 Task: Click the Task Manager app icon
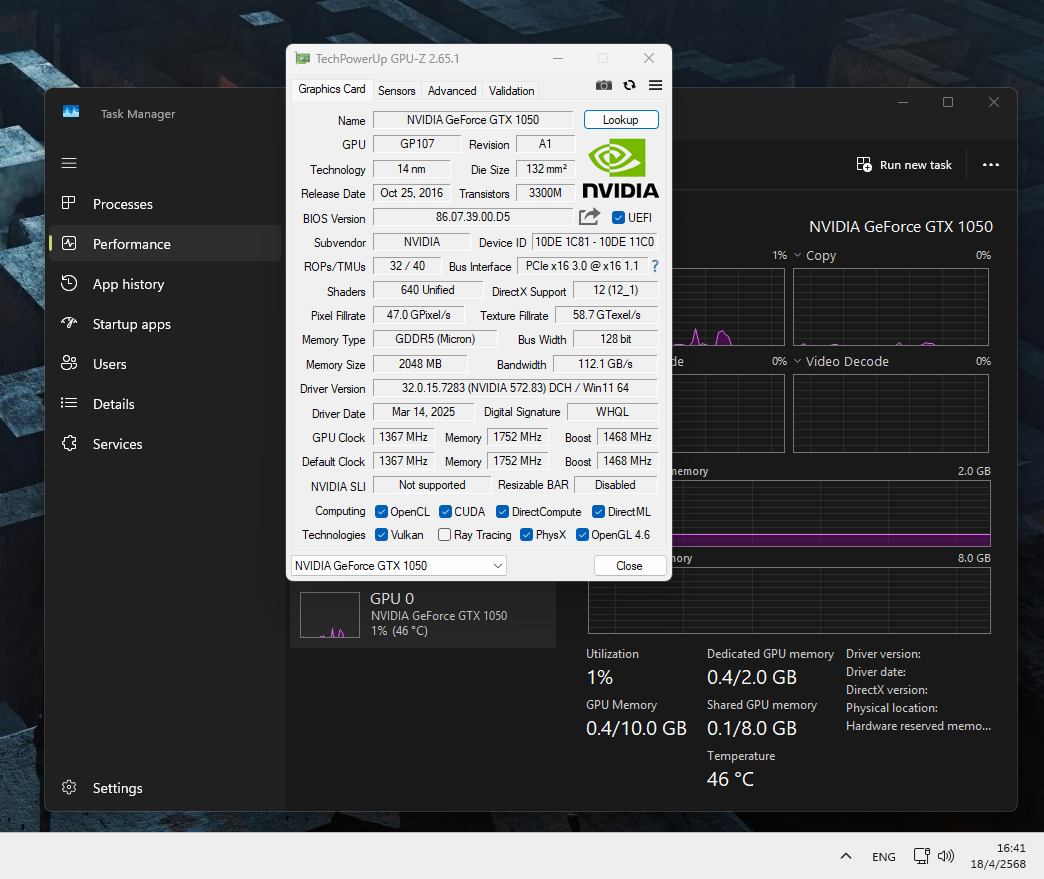[x=71, y=112]
